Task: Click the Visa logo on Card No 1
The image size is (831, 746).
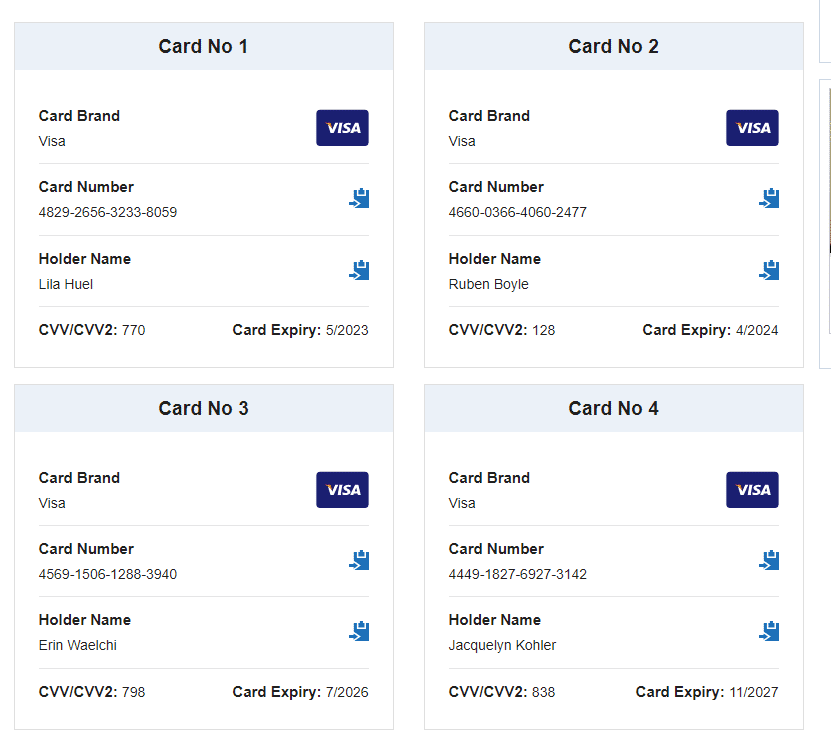Action: (x=342, y=128)
